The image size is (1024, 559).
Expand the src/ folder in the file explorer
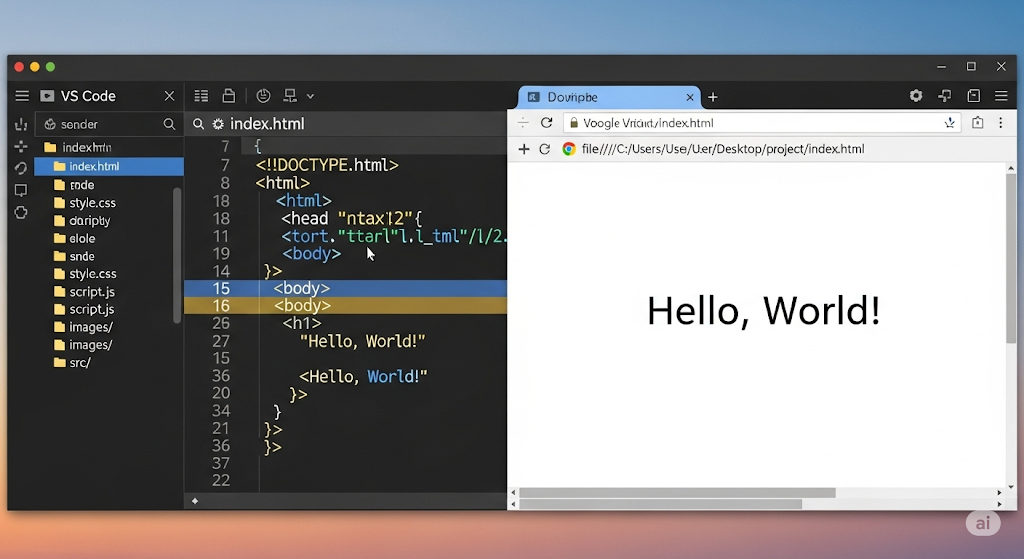80,362
